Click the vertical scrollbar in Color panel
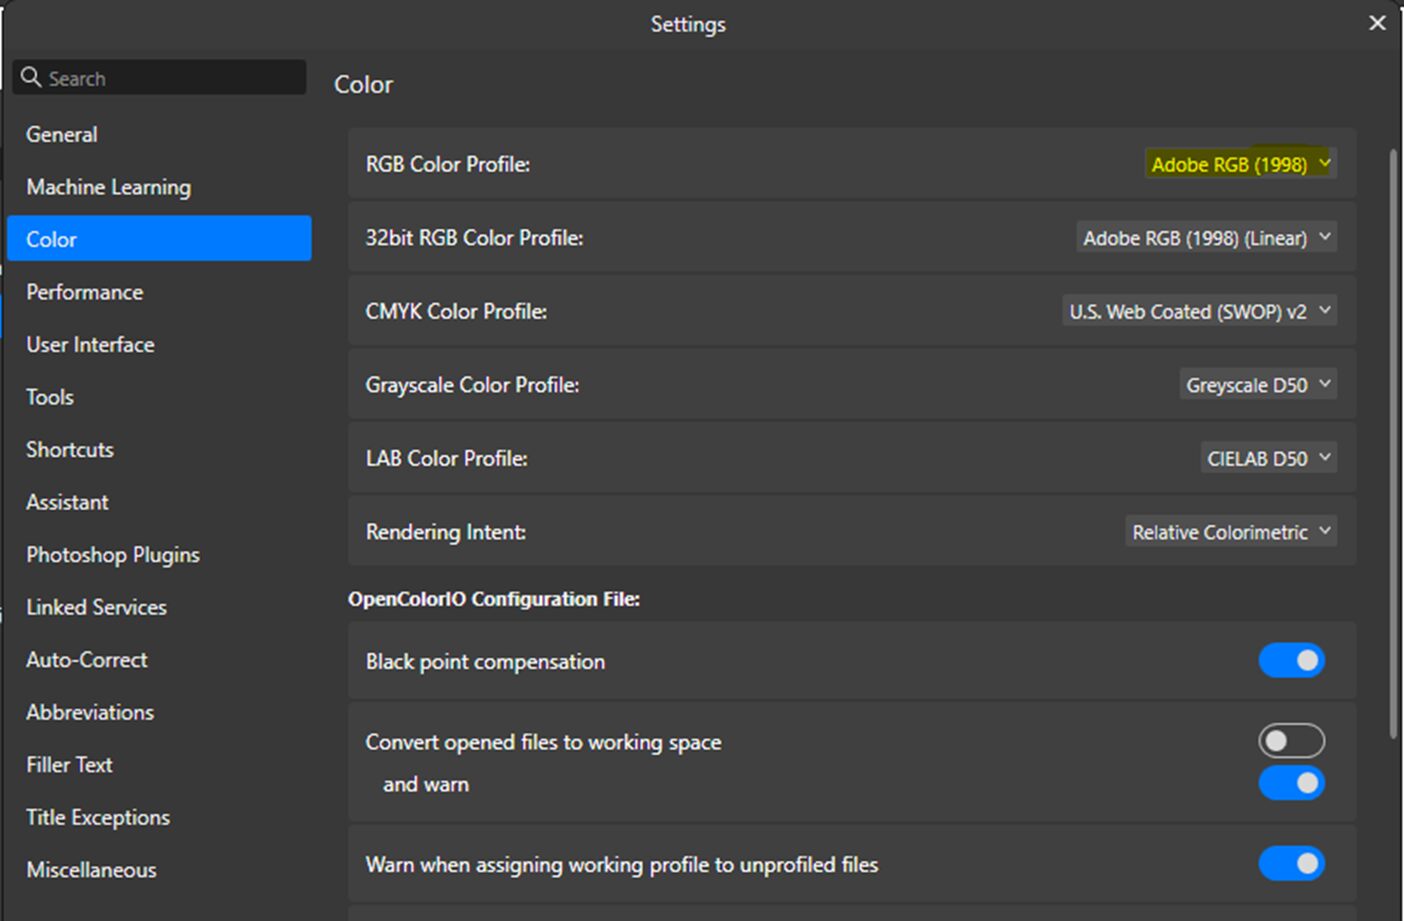This screenshot has width=1404, height=921. (1393, 445)
